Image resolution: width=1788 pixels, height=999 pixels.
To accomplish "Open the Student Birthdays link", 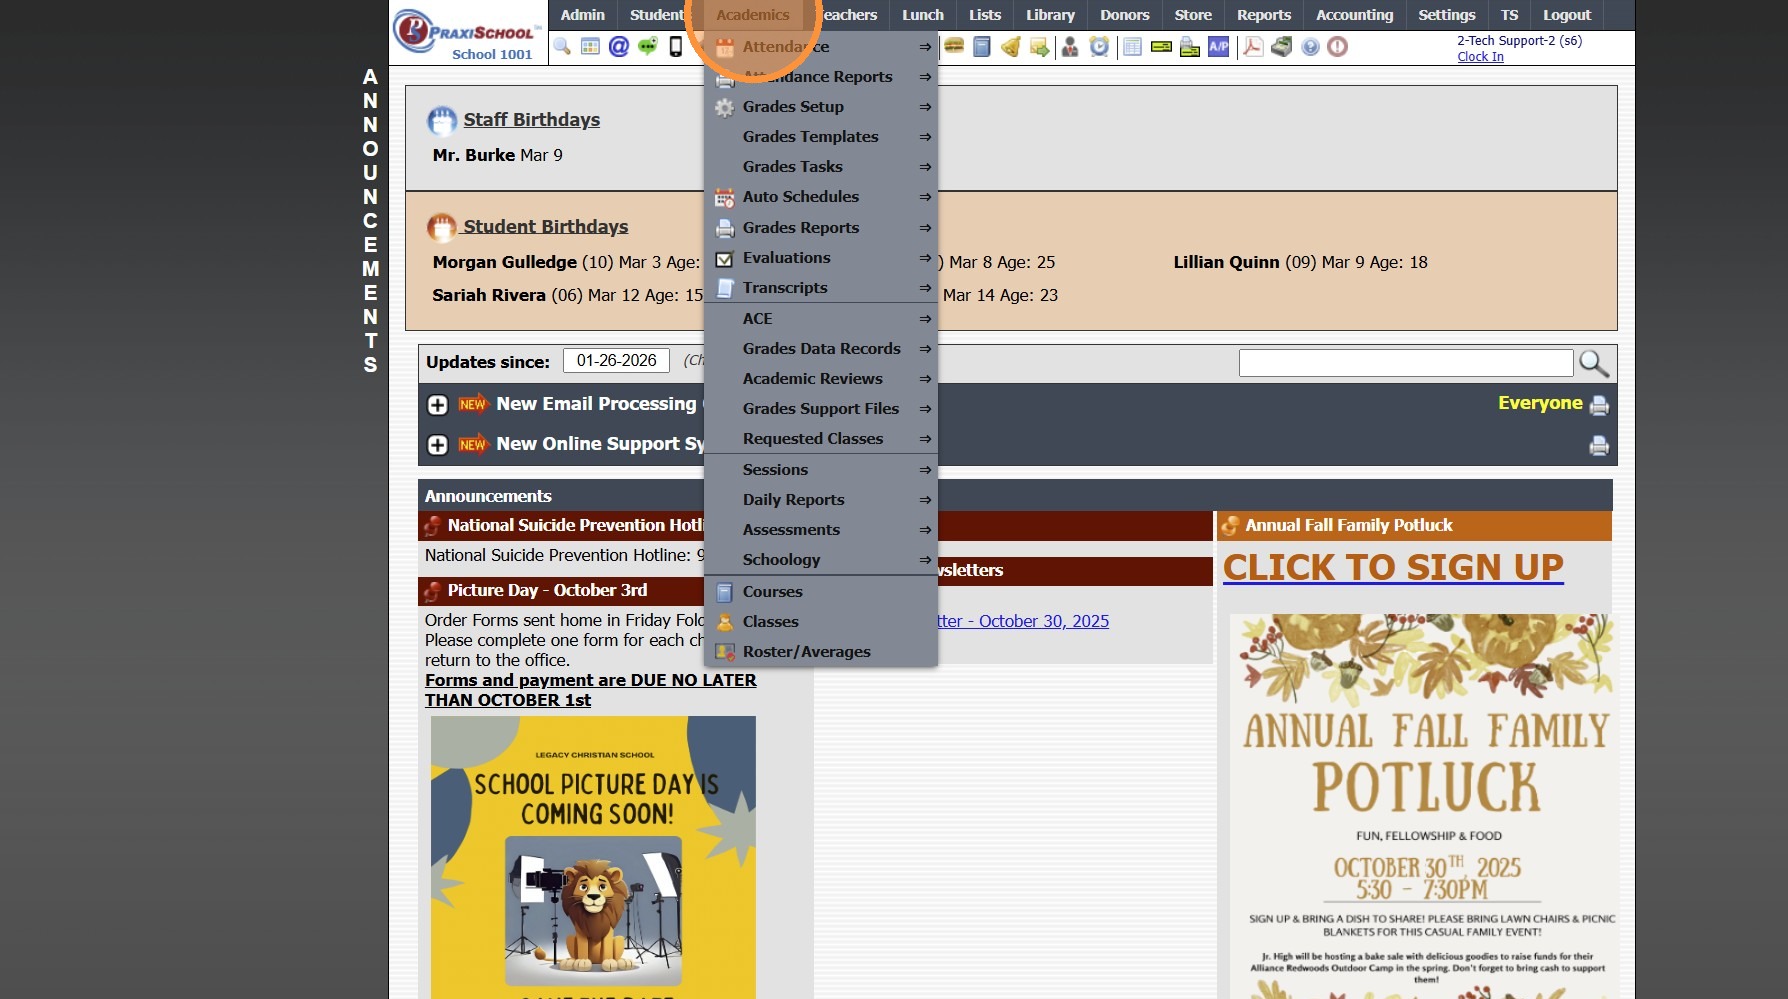I will [545, 227].
